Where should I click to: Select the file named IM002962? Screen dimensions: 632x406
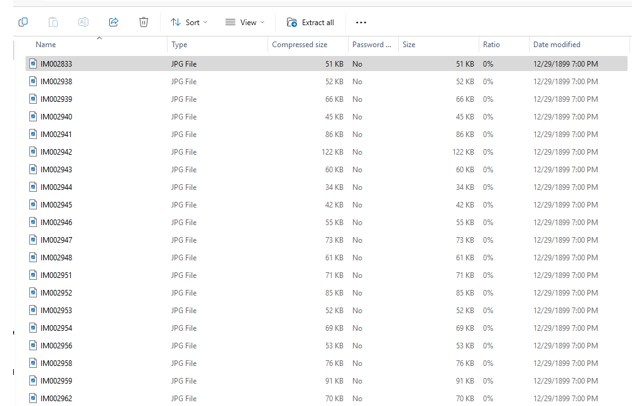56,398
